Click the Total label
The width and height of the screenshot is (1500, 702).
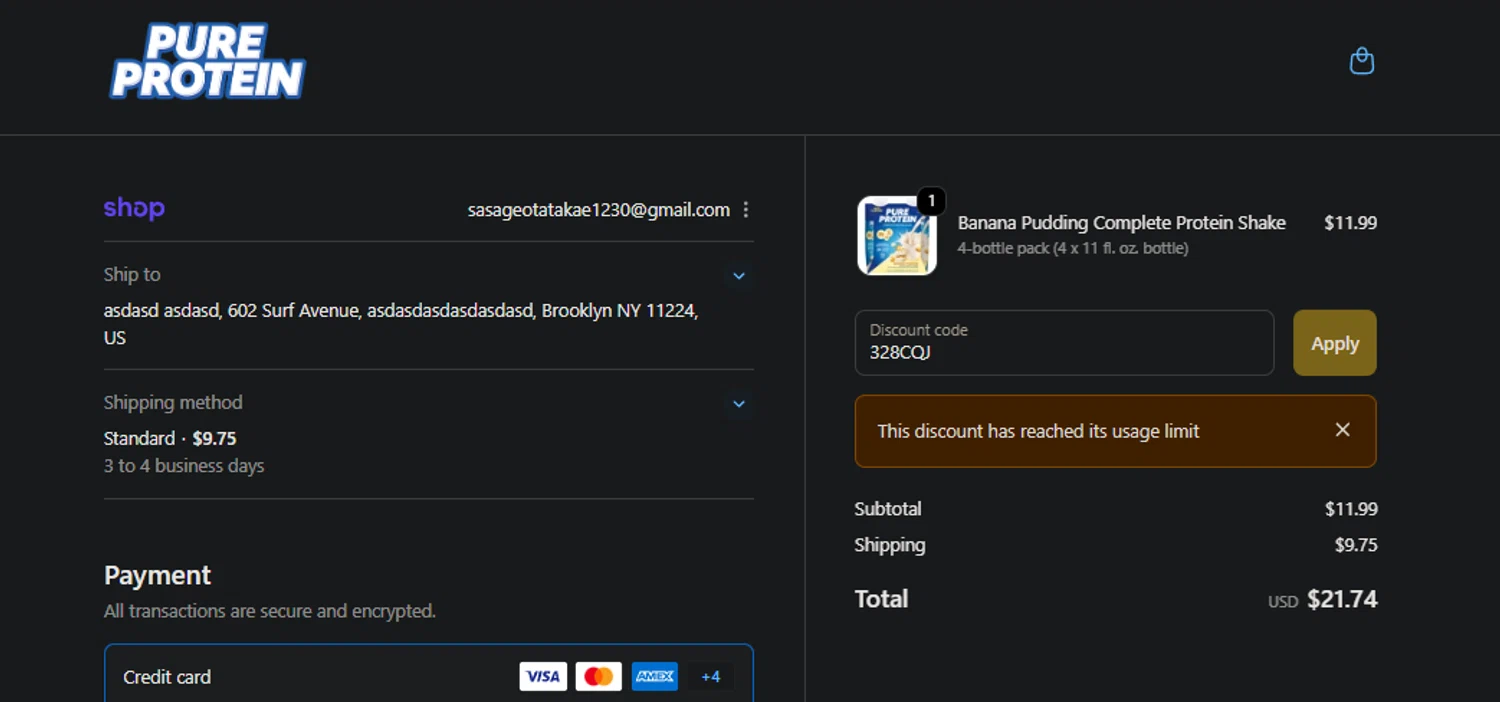(881, 599)
